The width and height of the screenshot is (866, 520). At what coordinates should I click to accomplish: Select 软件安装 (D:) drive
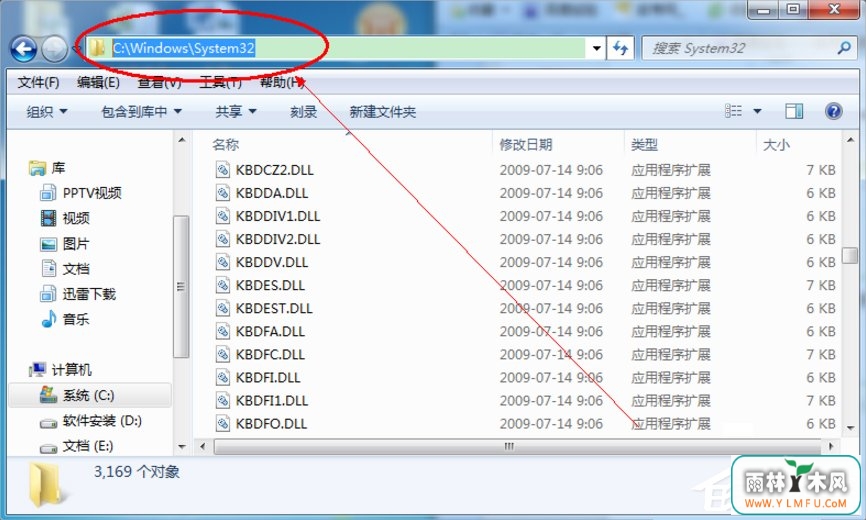[x=91, y=421]
